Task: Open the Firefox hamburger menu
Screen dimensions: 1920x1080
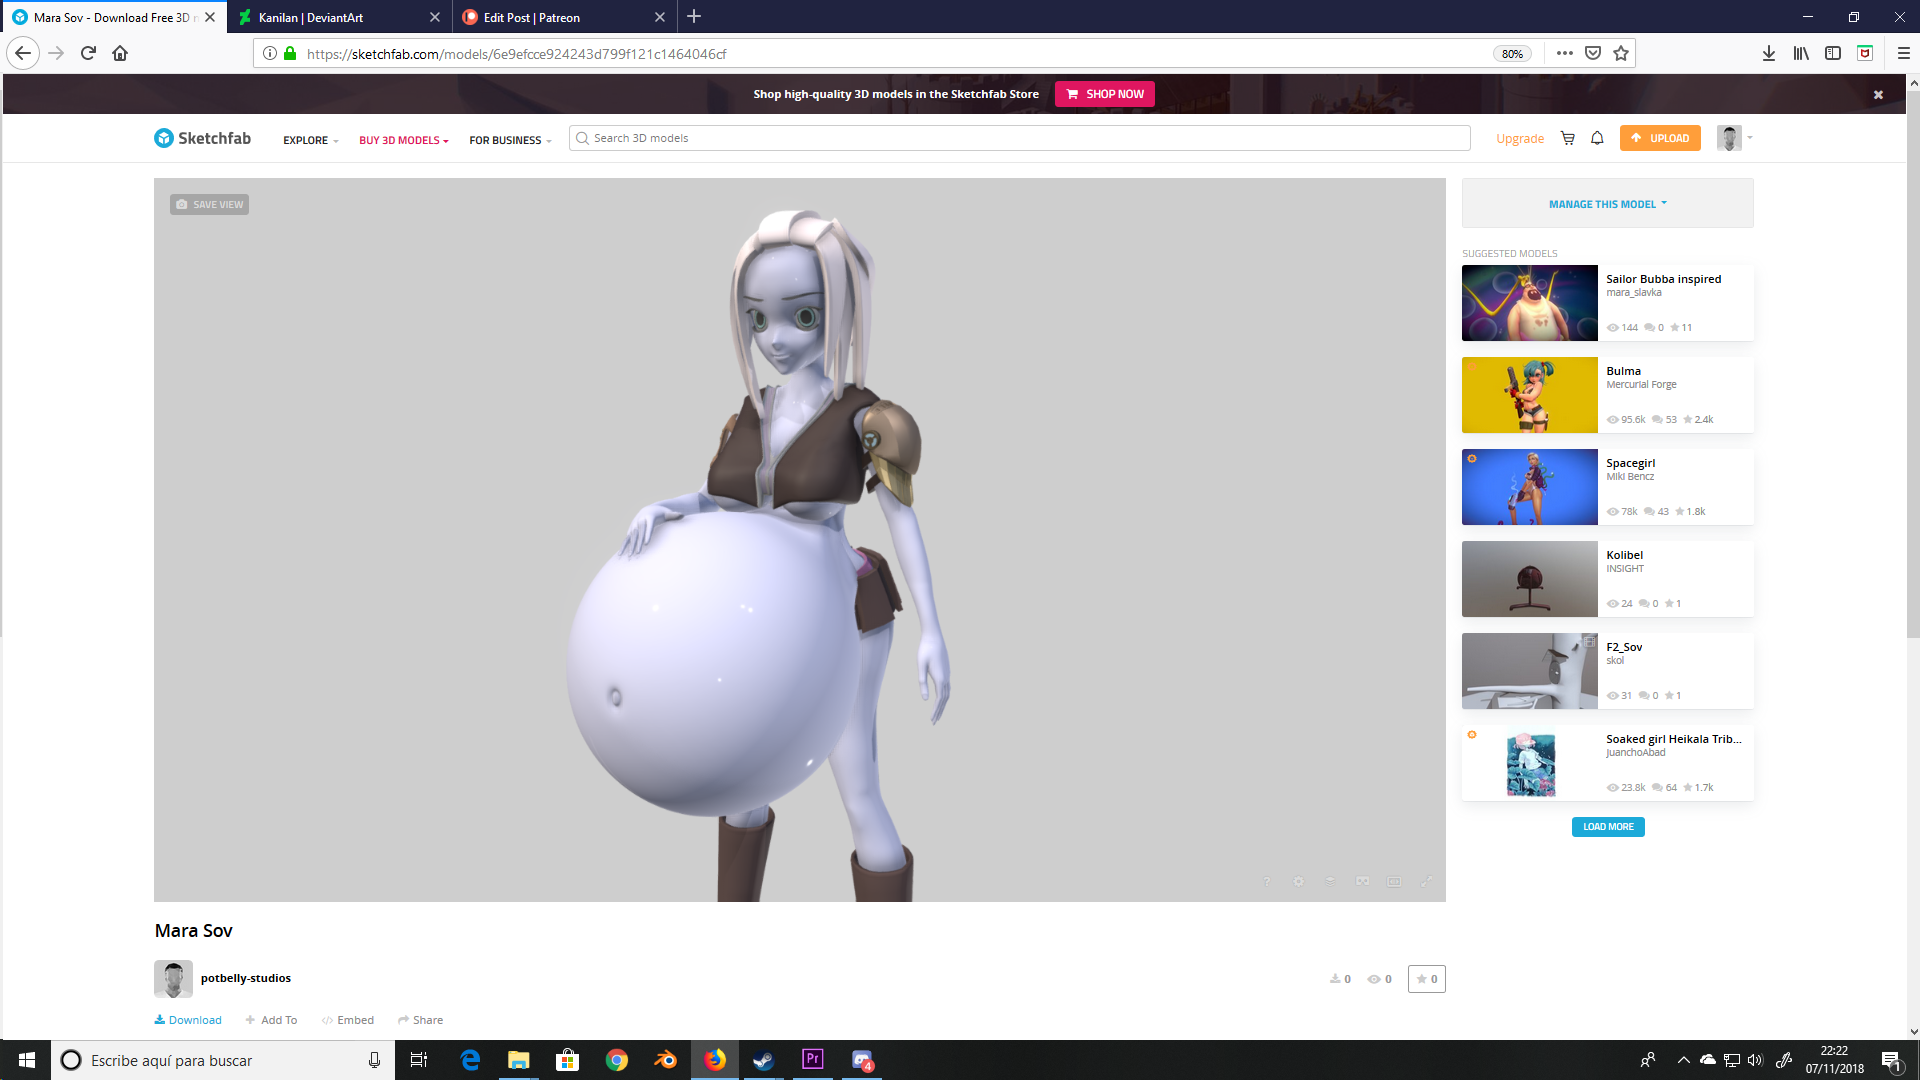Action: (x=1903, y=53)
